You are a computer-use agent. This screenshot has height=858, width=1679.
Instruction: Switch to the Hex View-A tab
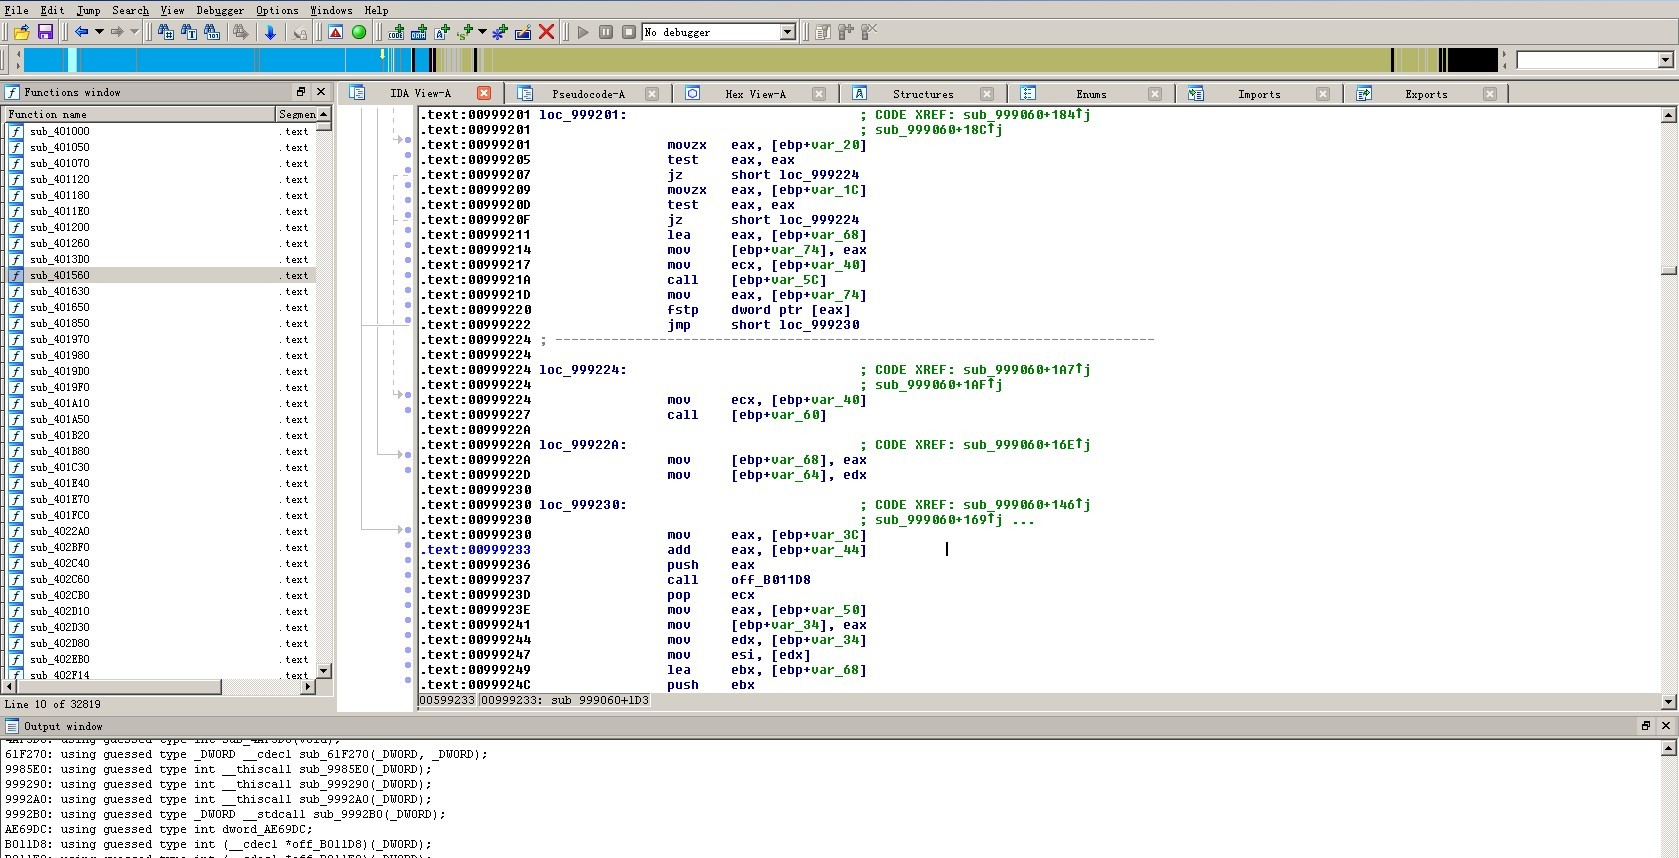(755, 94)
